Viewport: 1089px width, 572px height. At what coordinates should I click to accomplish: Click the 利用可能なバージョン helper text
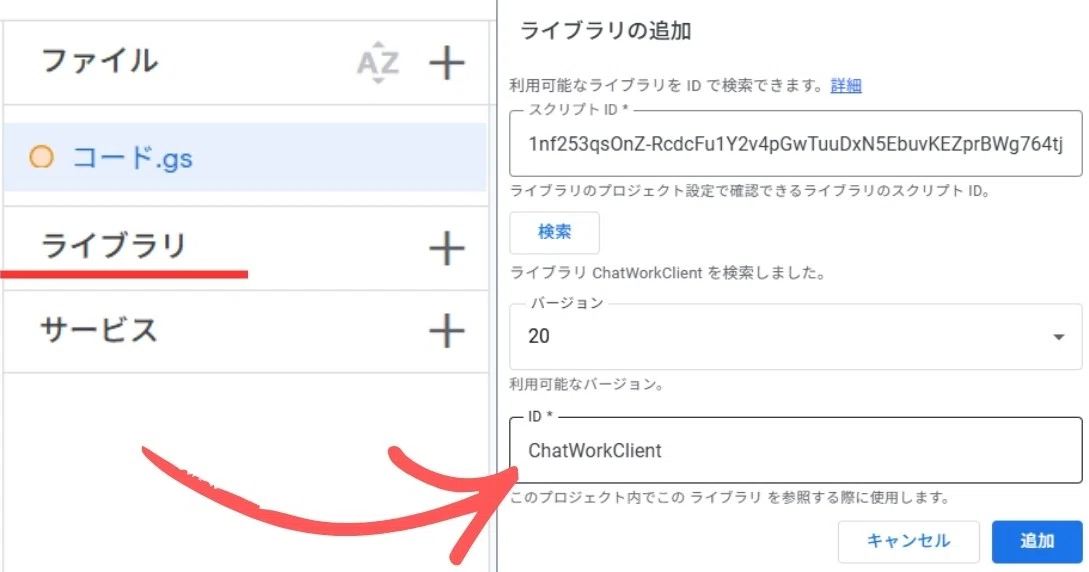pos(587,384)
